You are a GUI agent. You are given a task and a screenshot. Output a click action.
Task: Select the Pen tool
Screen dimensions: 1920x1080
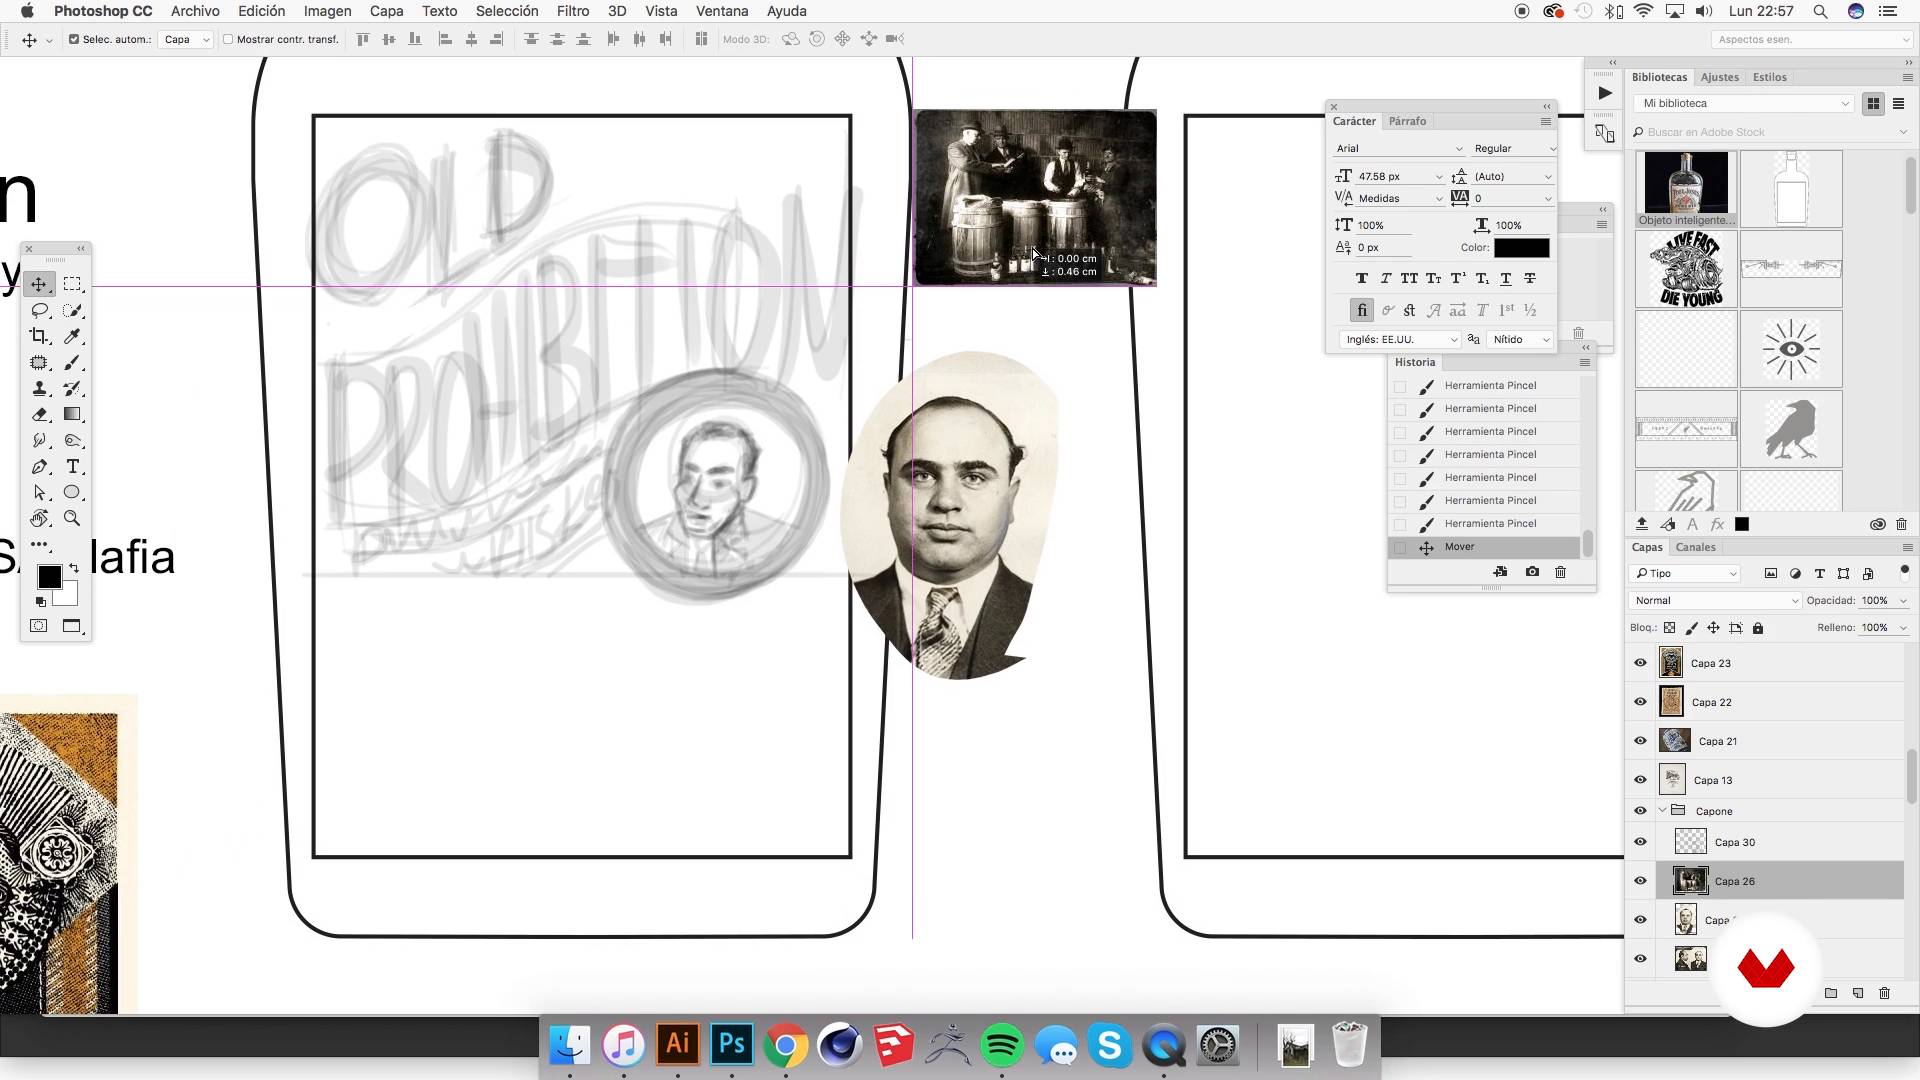tap(39, 467)
